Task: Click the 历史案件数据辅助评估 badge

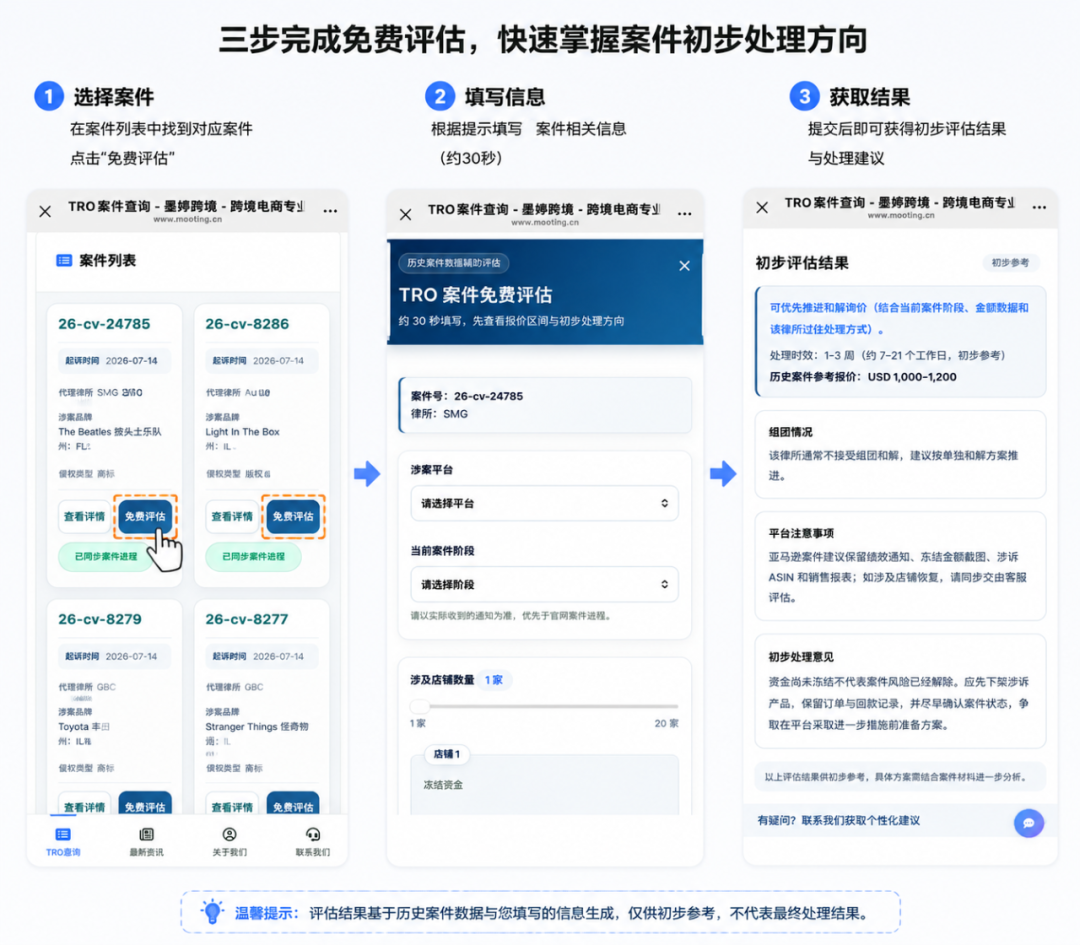Action: (453, 262)
